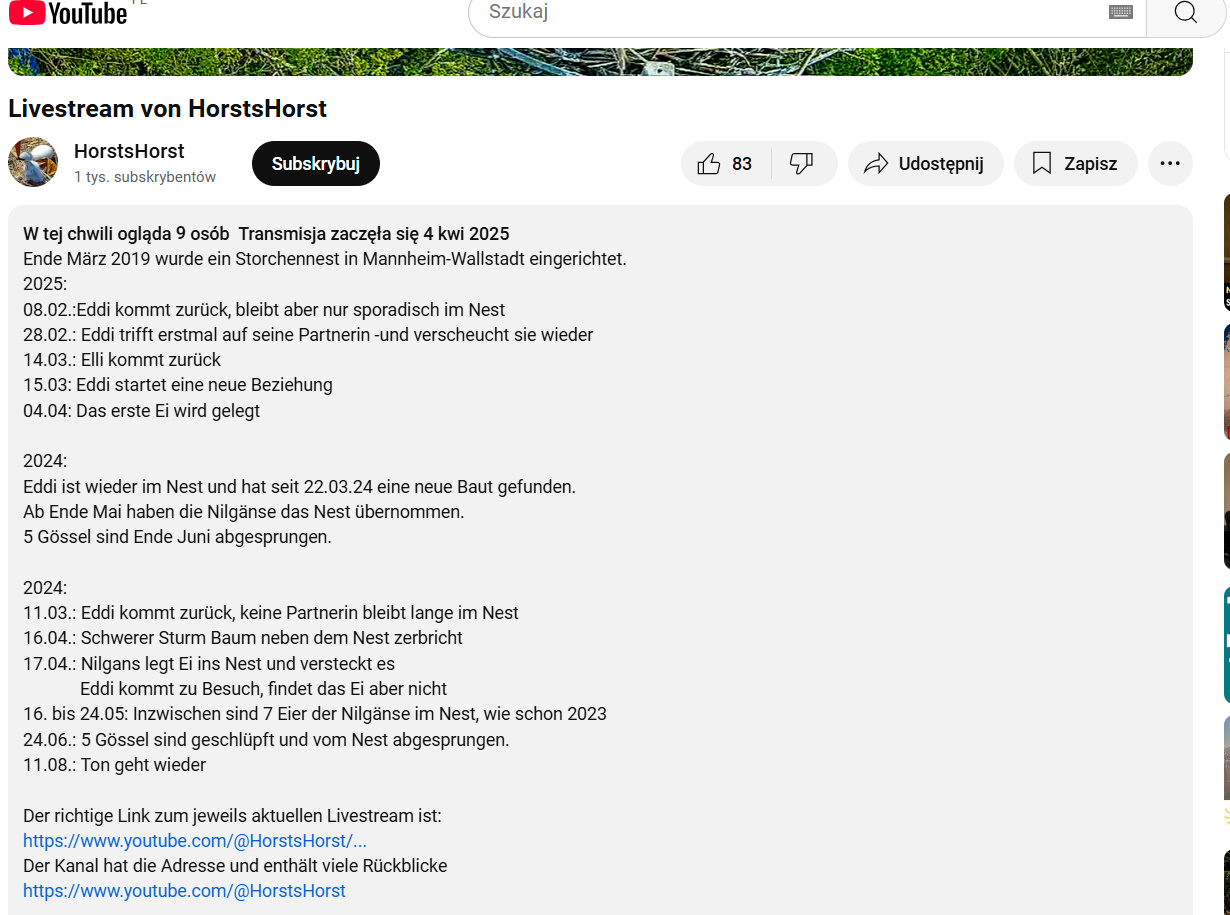Select the first suggested video thumbnail on right
This screenshot has height=915, width=1230.
tap(1227, 252)
